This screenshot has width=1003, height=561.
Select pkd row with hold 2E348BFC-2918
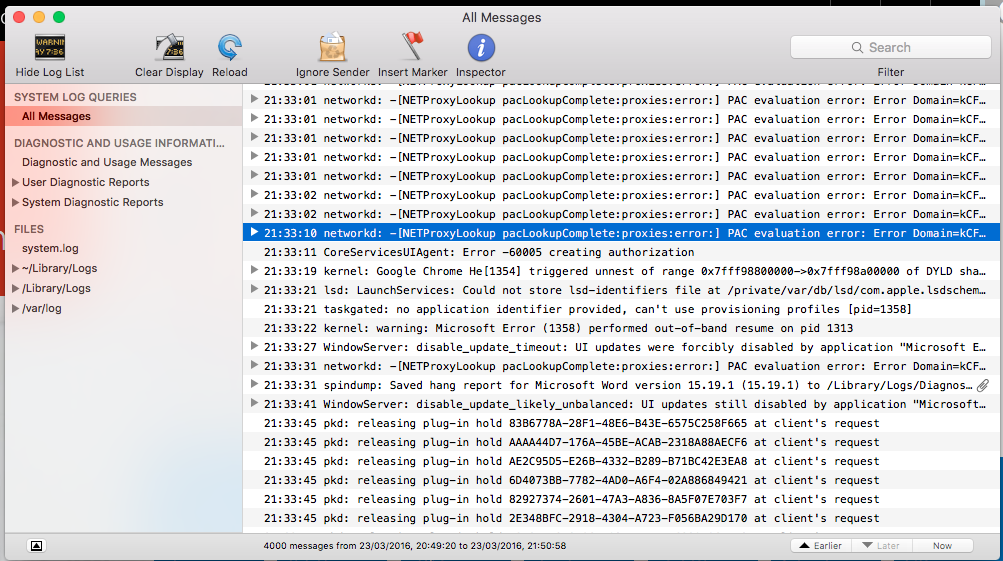tap(621, 518)
